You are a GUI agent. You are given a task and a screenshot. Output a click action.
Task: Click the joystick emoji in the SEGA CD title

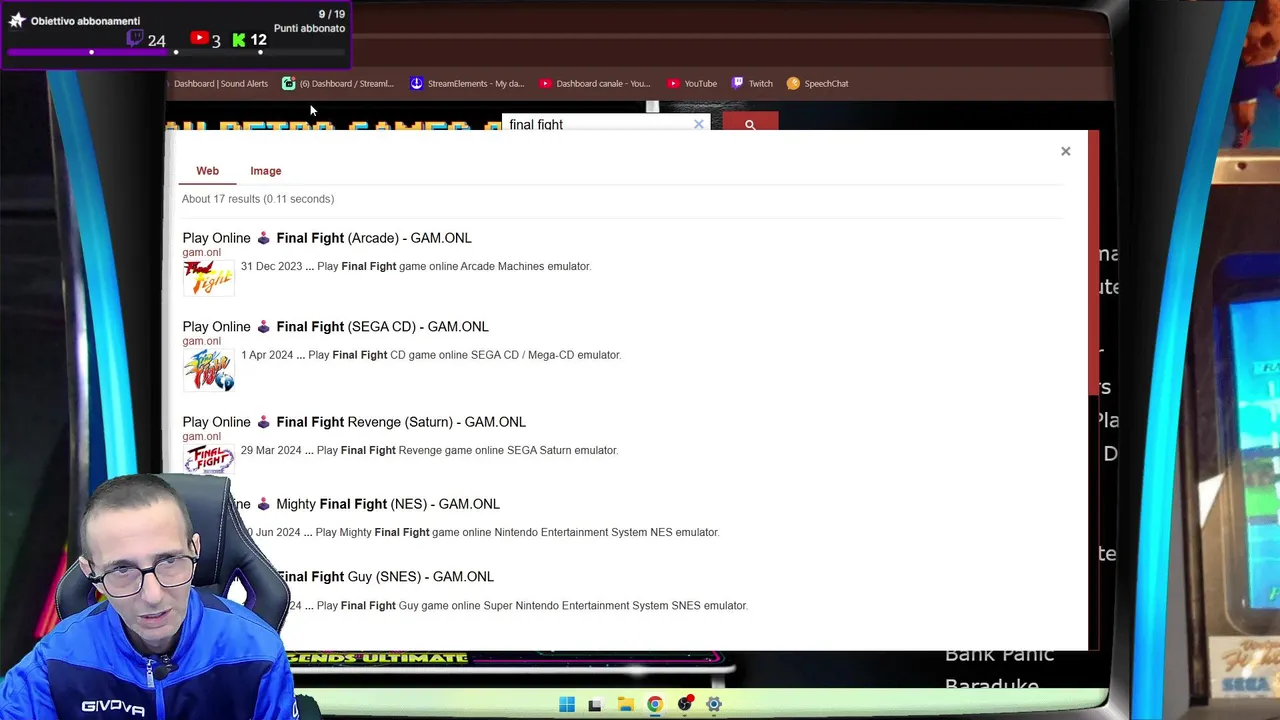(x=264, y=327)
